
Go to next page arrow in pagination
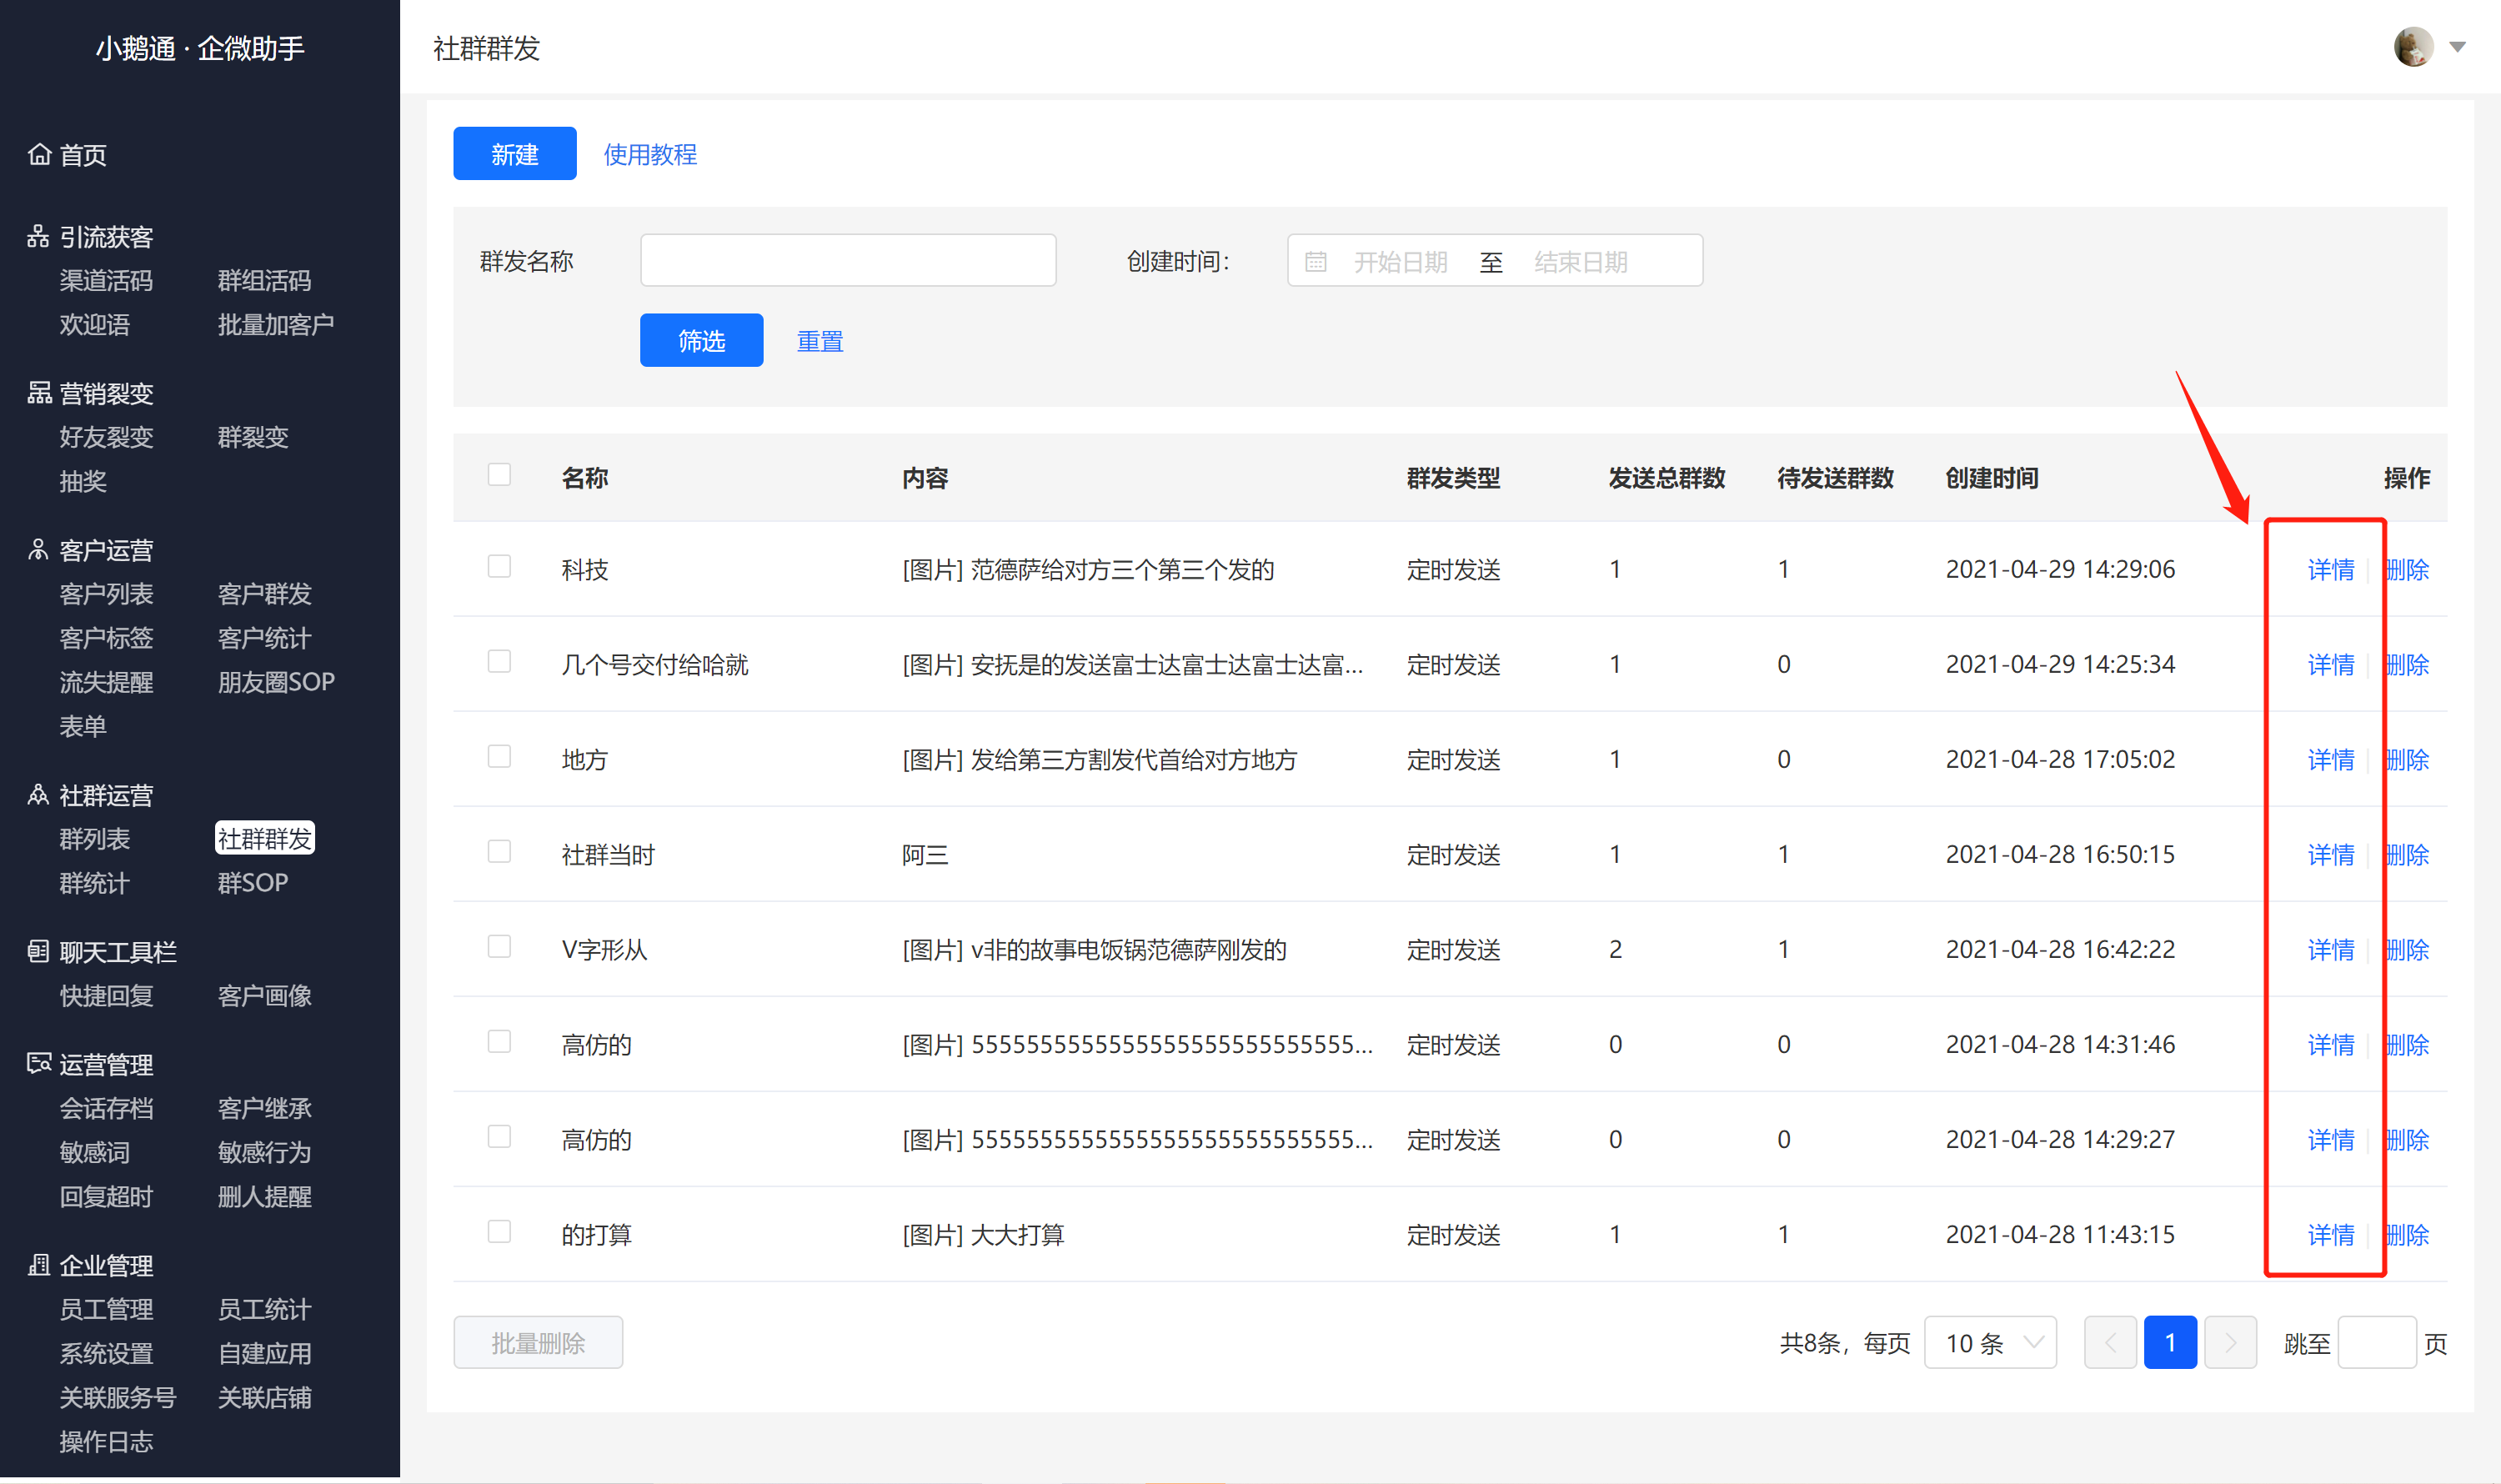(2230, 1342)
